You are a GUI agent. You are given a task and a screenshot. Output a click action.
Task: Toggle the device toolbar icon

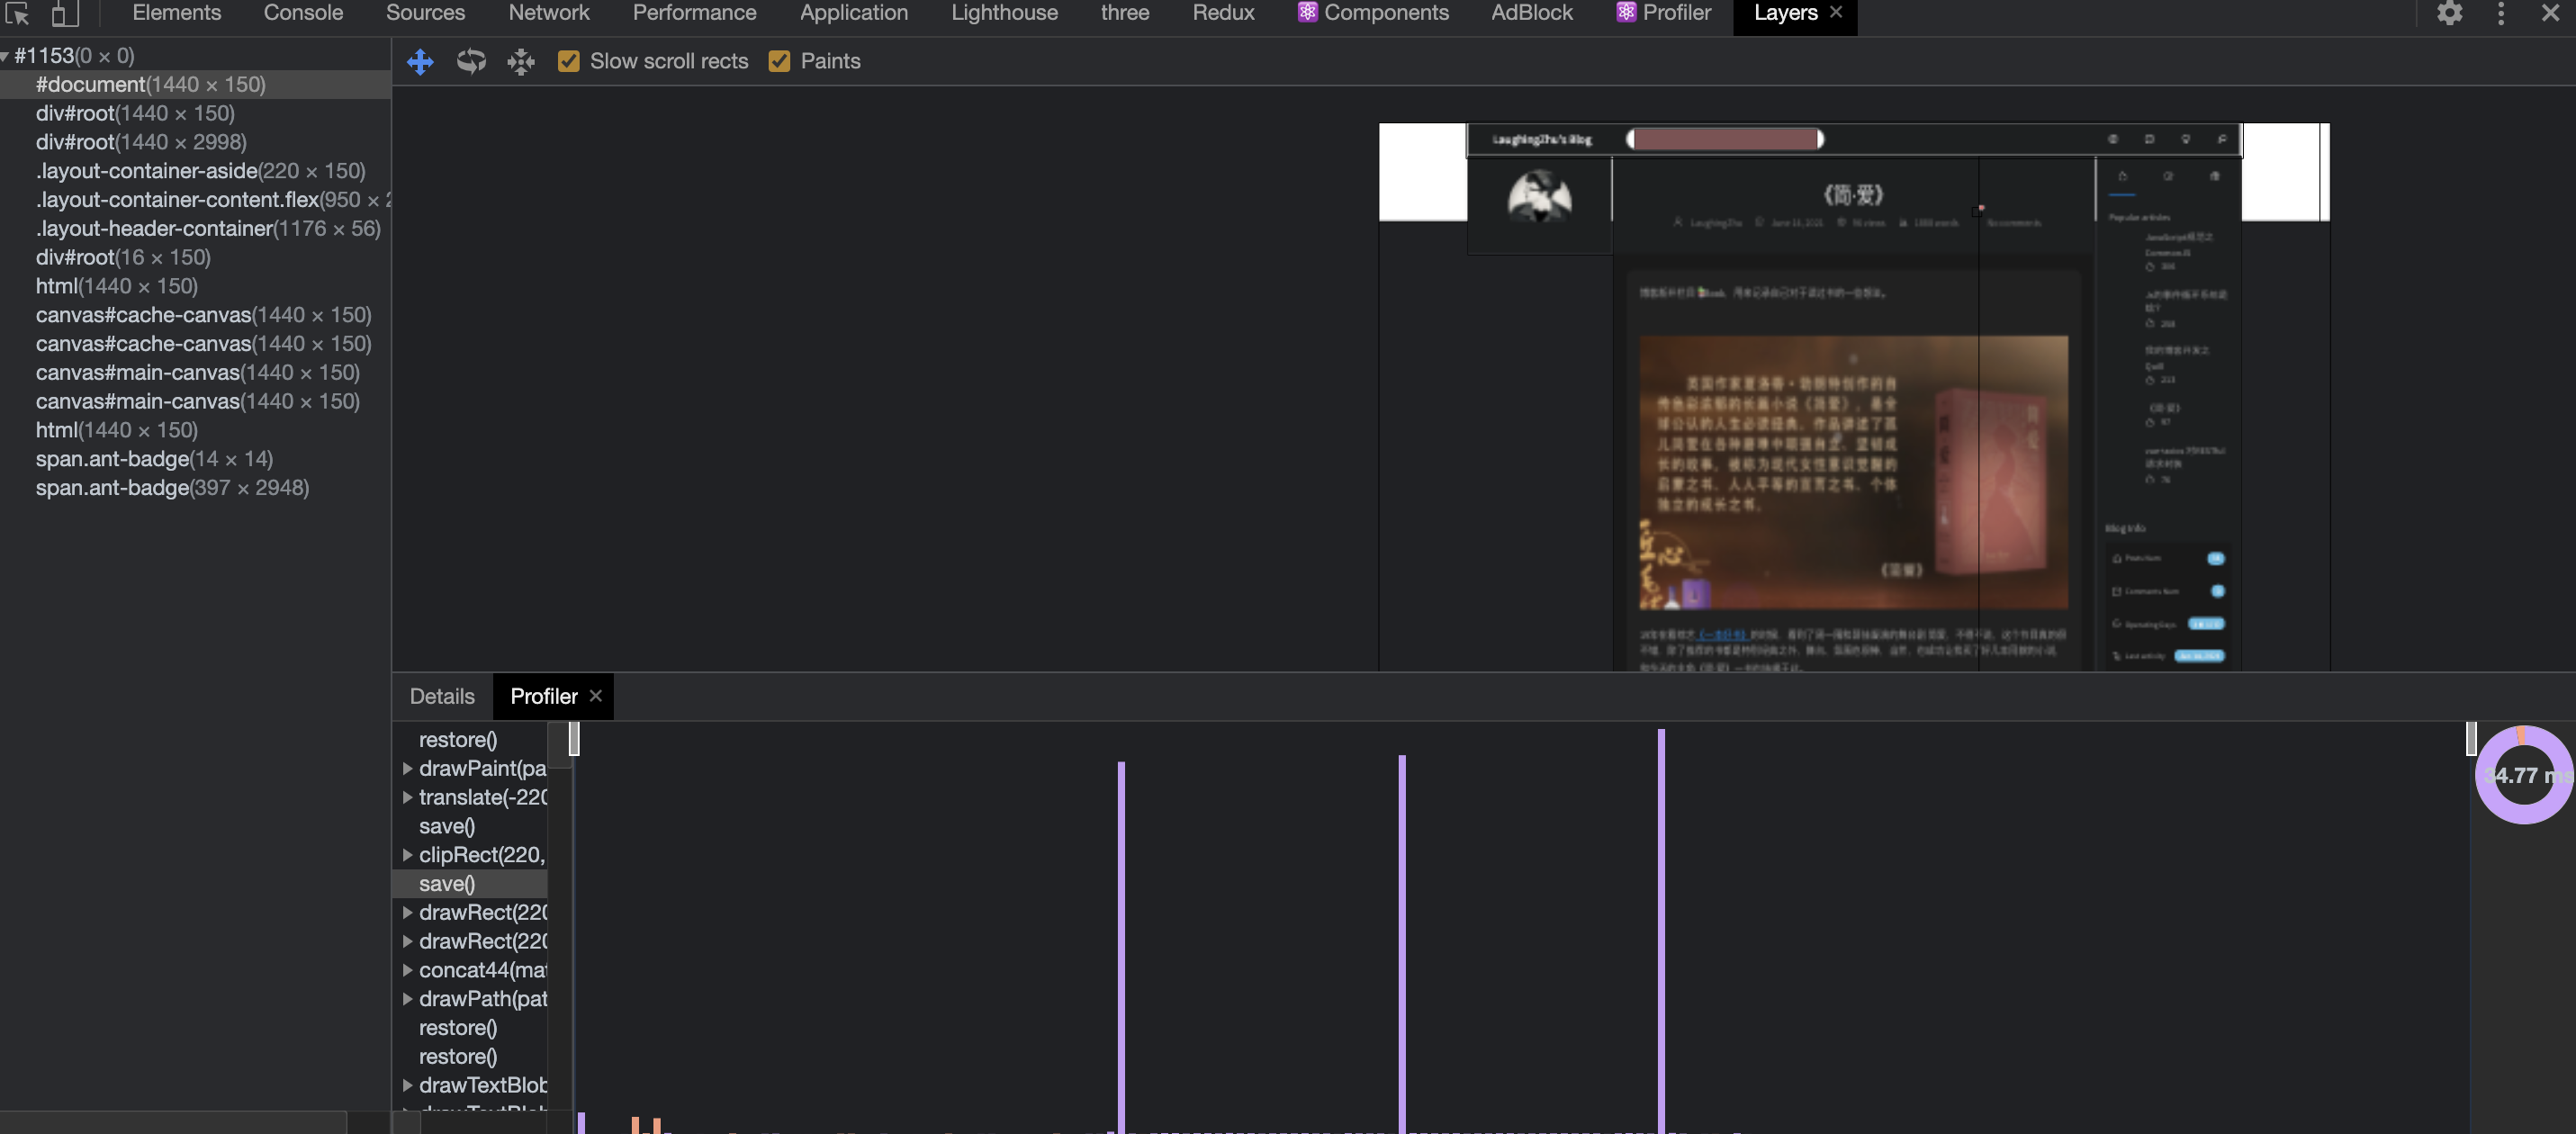pos(65,13)
